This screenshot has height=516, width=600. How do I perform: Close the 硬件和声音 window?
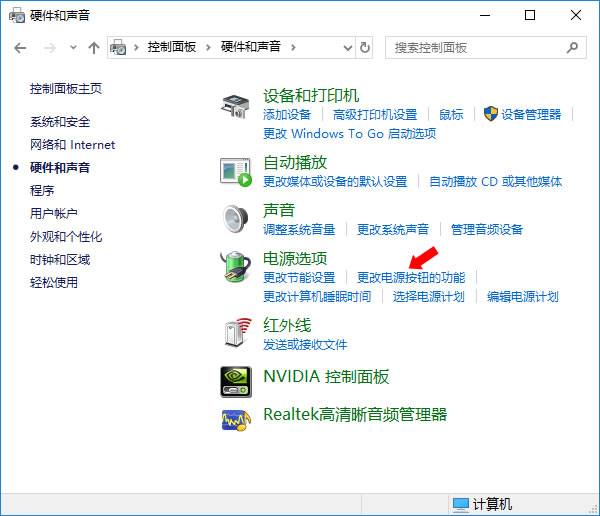576,15
